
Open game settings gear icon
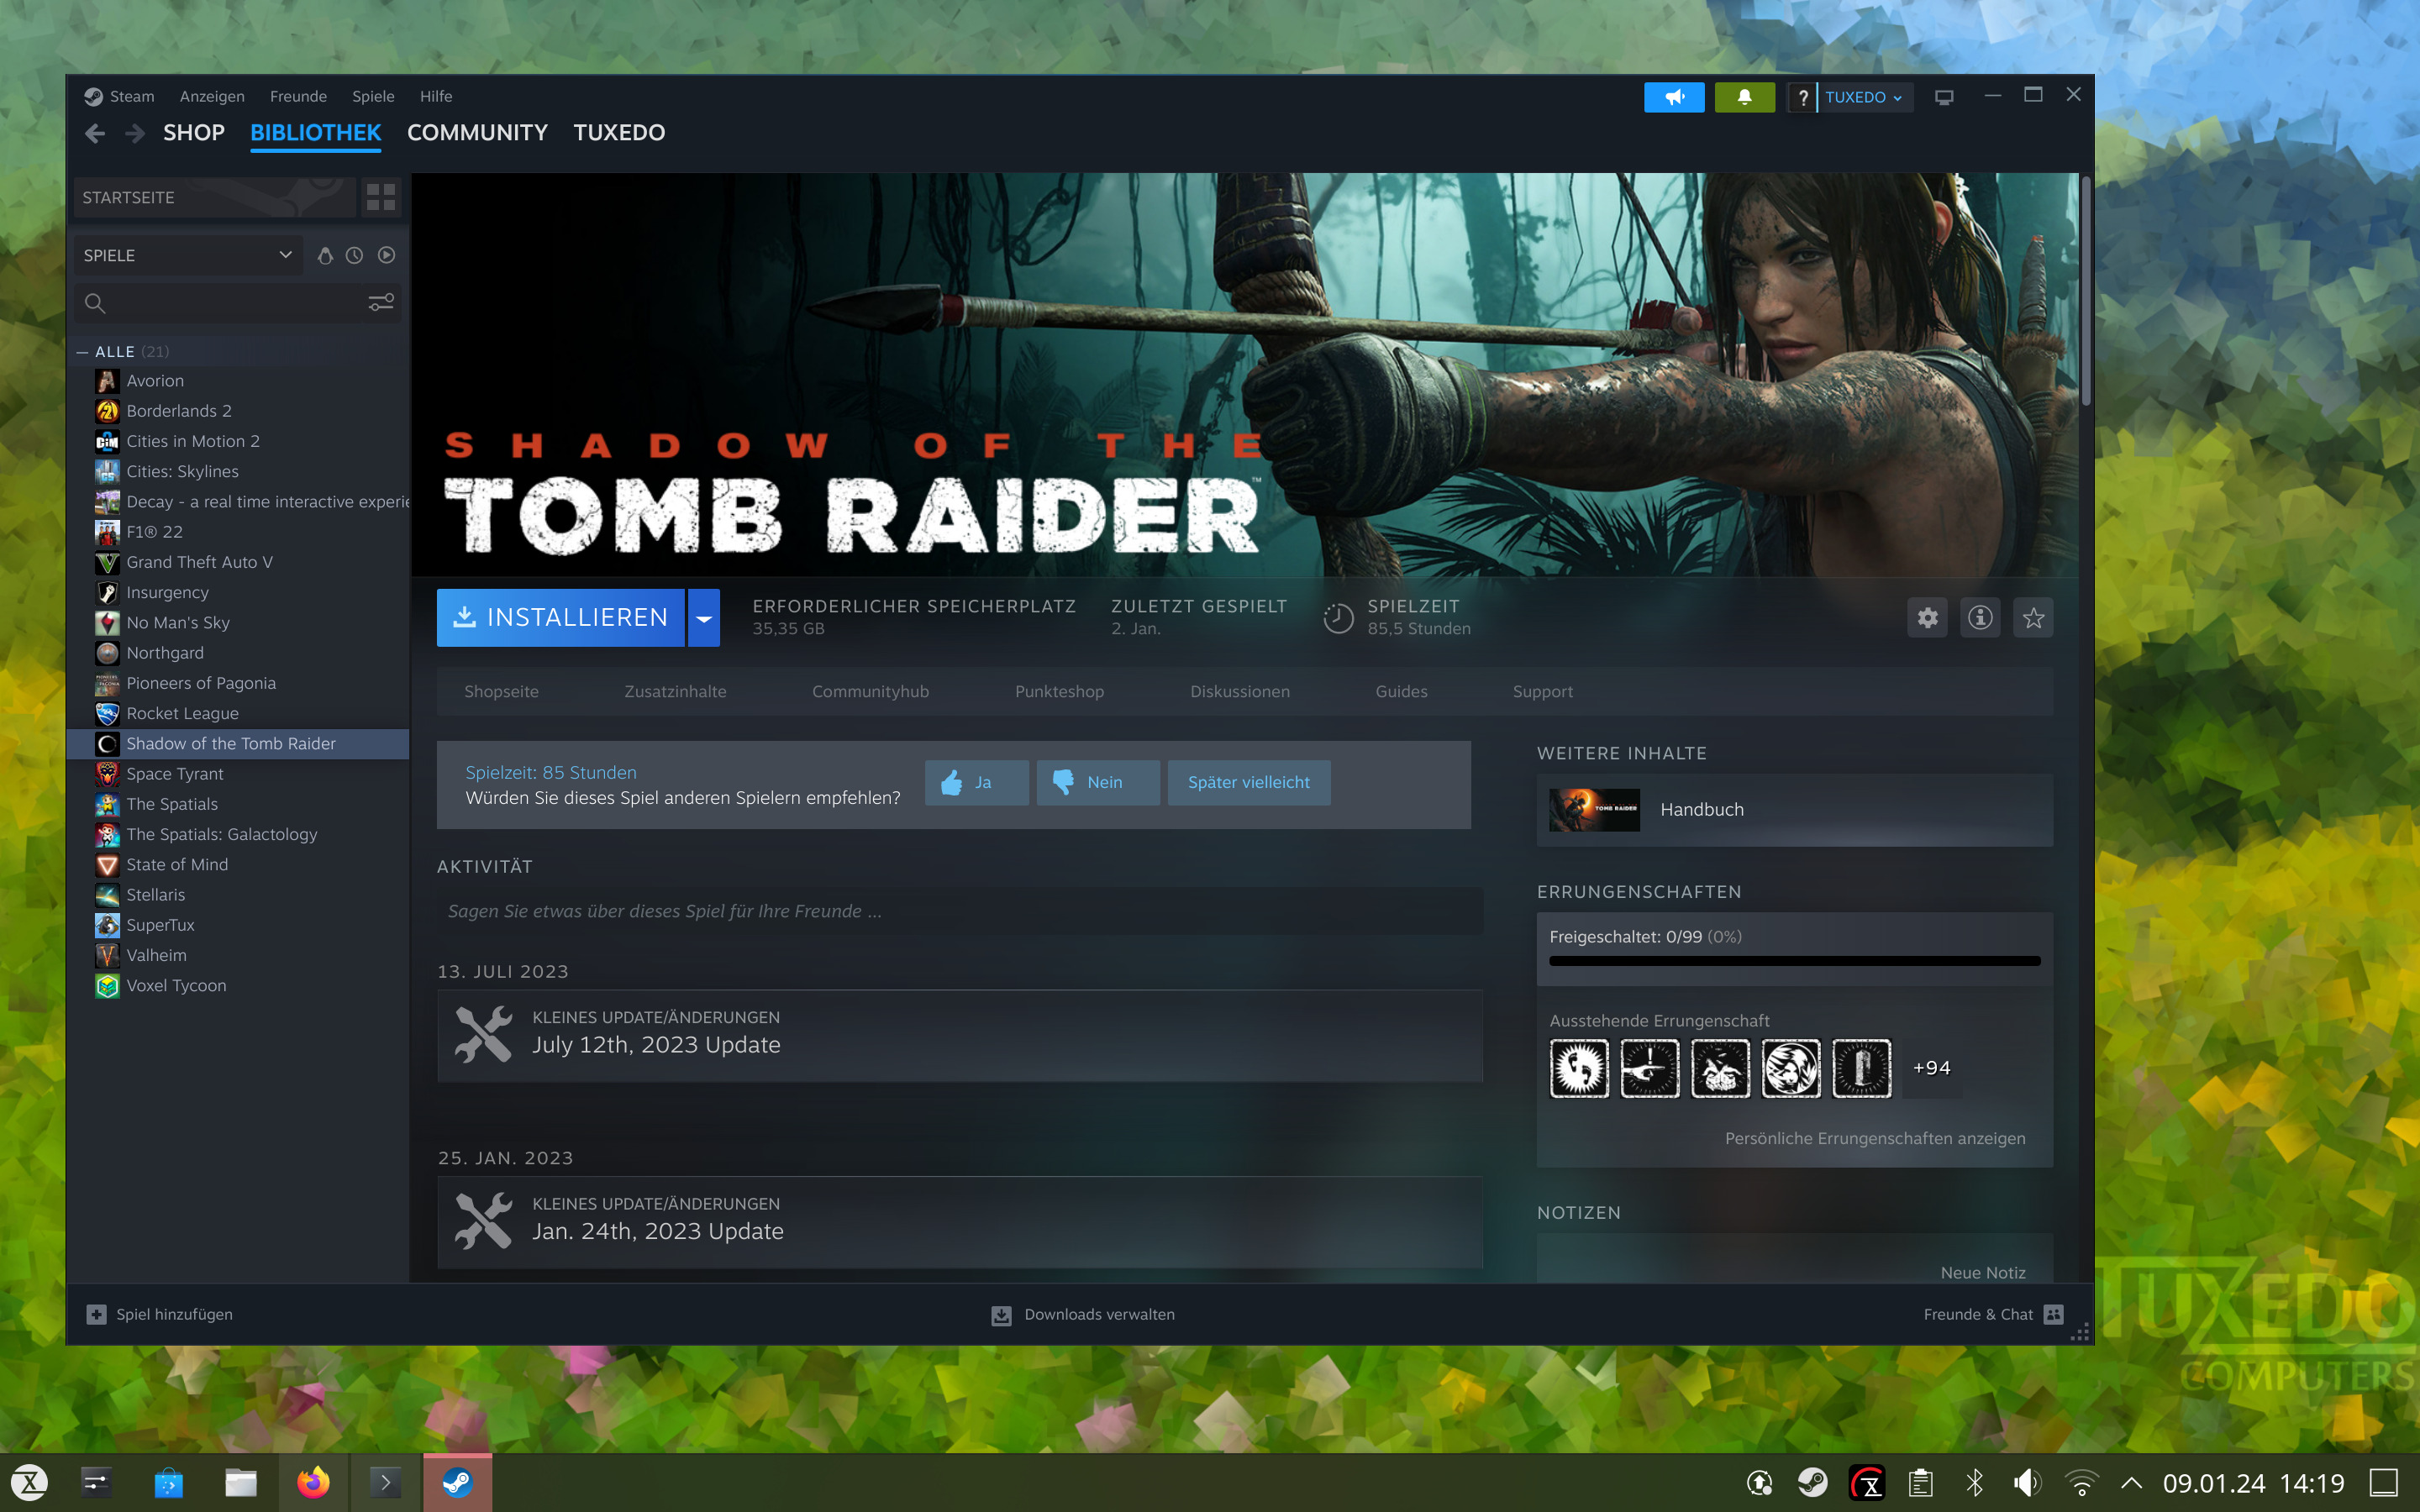pyautogui.click(x=1927, y=618)
